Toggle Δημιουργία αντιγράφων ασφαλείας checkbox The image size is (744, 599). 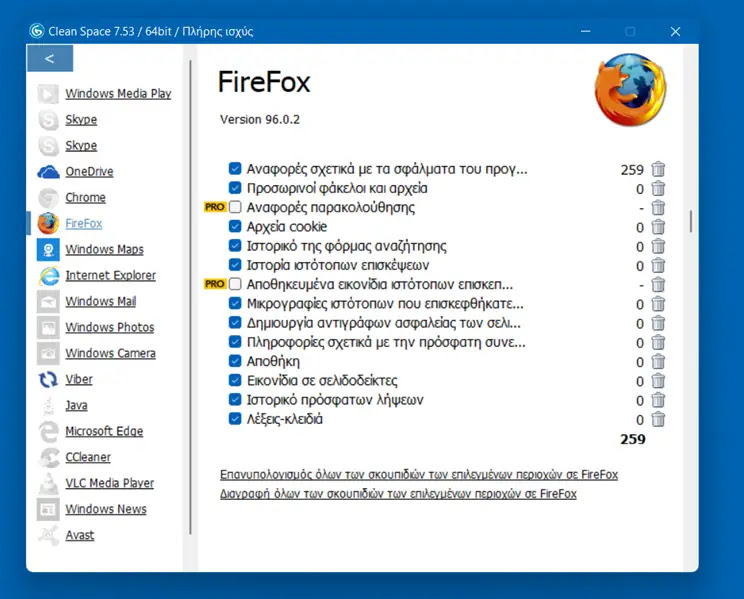[x=235, y=323]
